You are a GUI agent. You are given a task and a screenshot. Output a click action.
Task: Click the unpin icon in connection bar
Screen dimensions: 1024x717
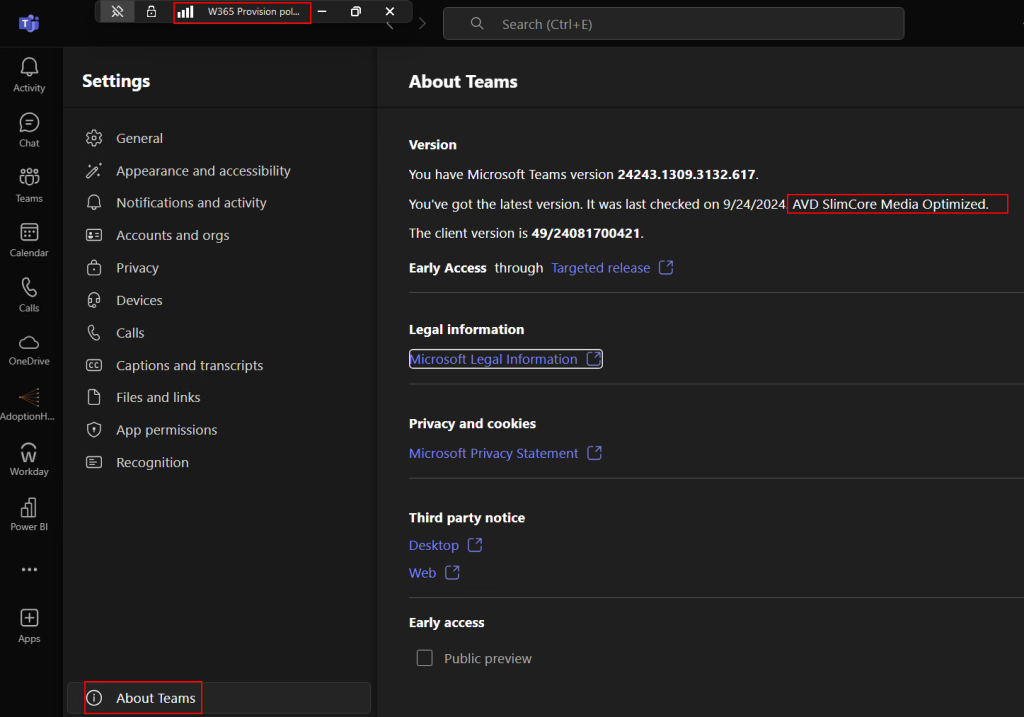pyautogui.click(x=118, y=11)
